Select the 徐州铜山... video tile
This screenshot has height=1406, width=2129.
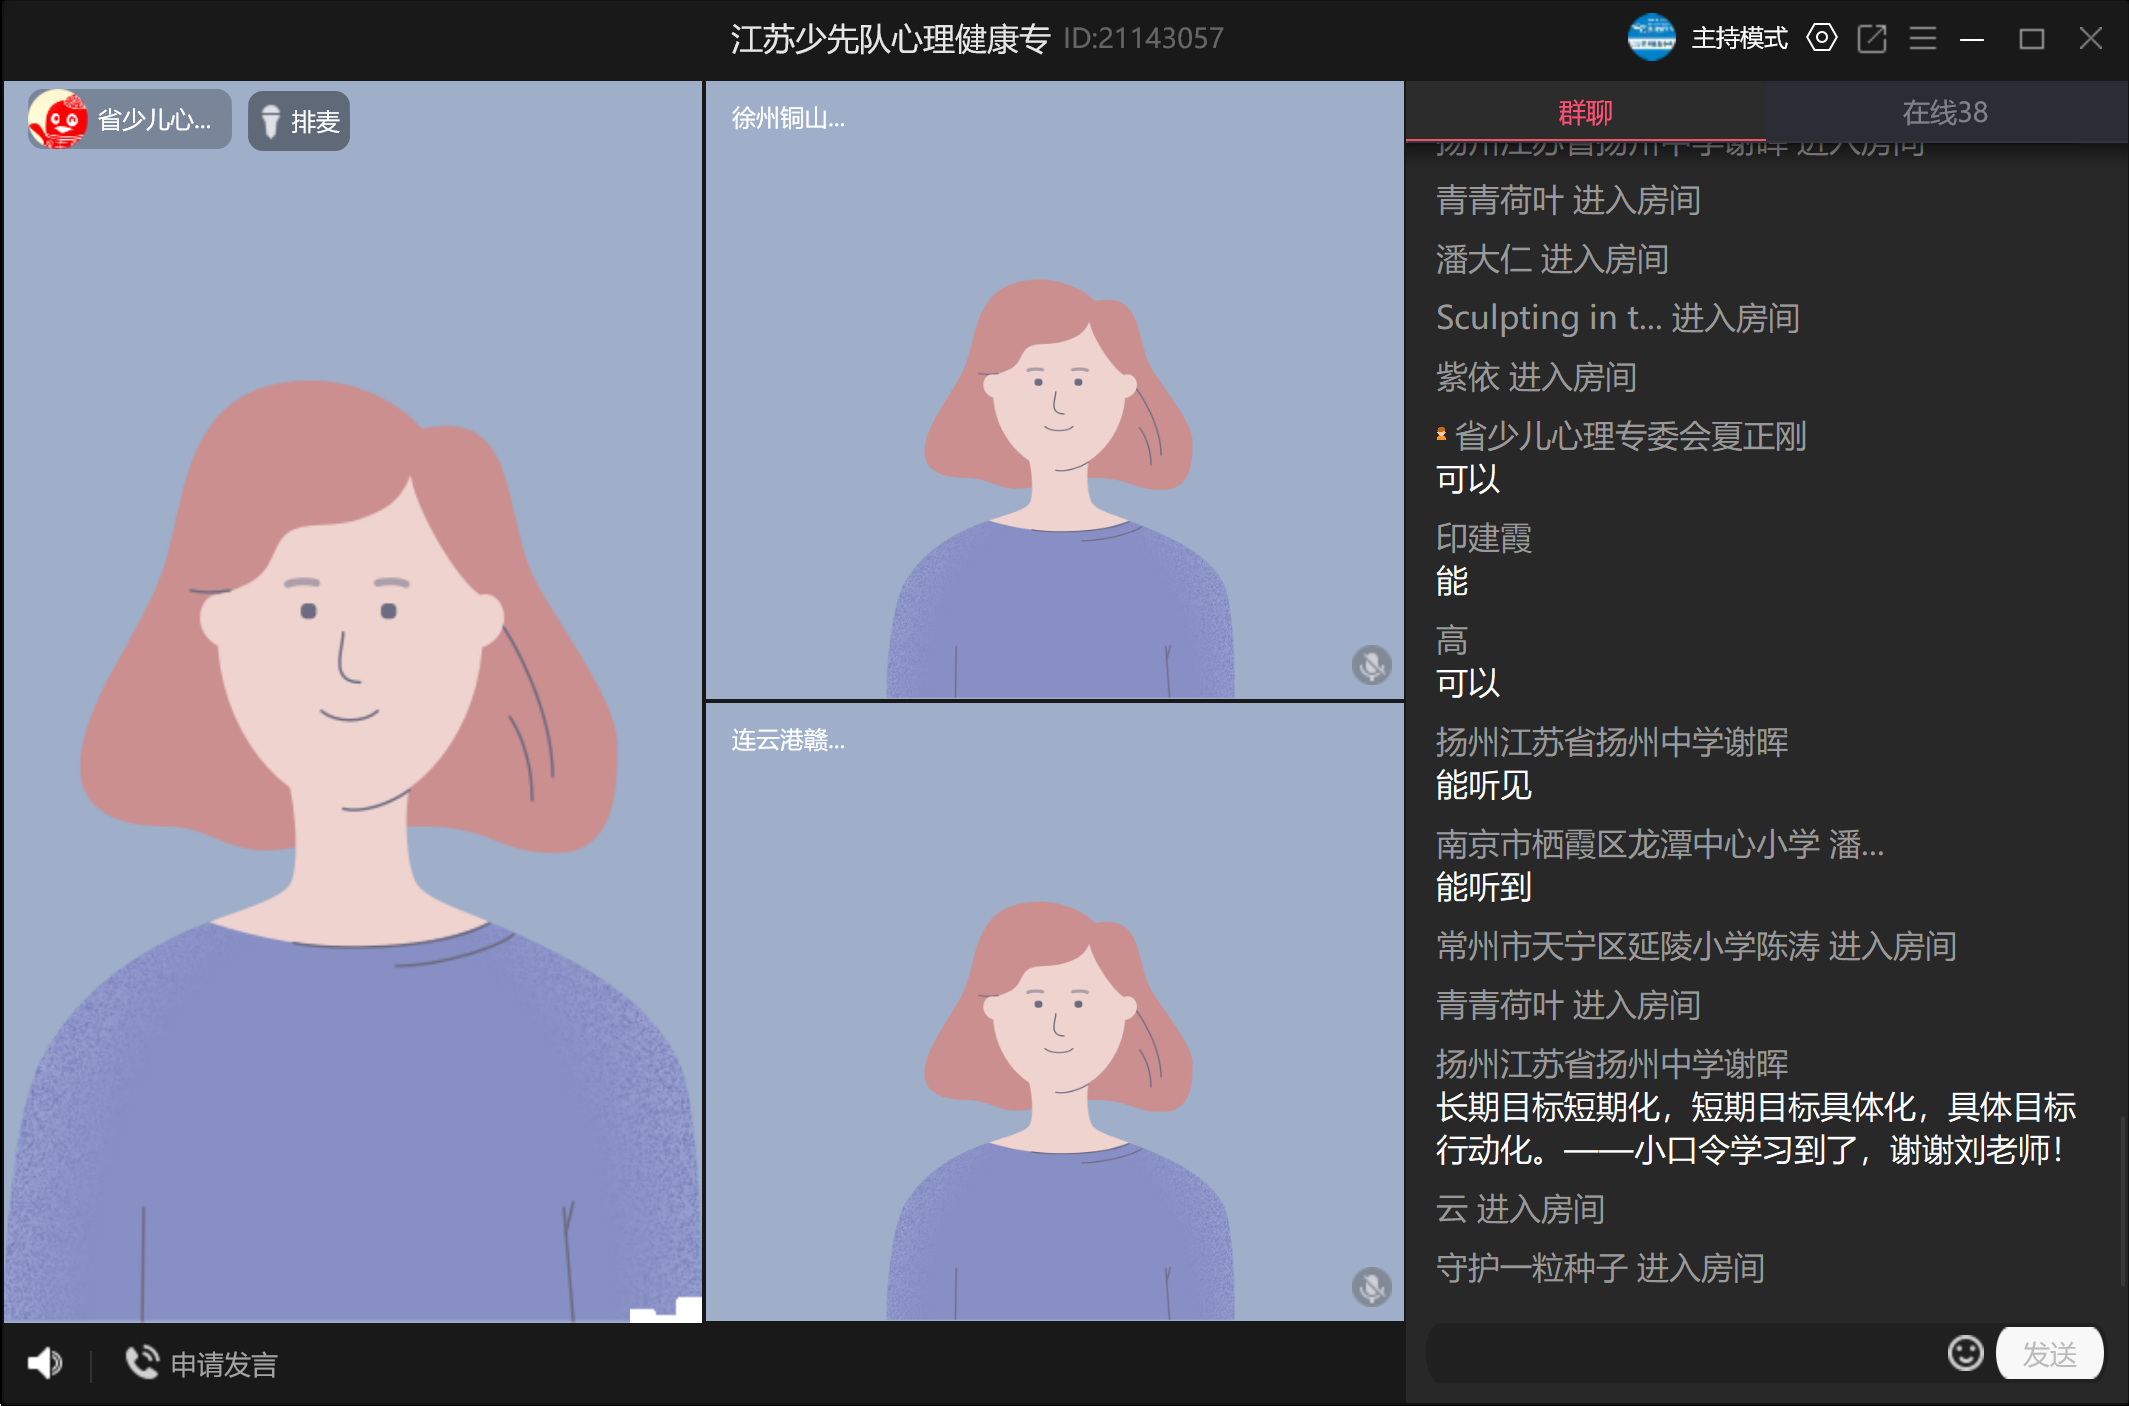[x=1054, y=390]
